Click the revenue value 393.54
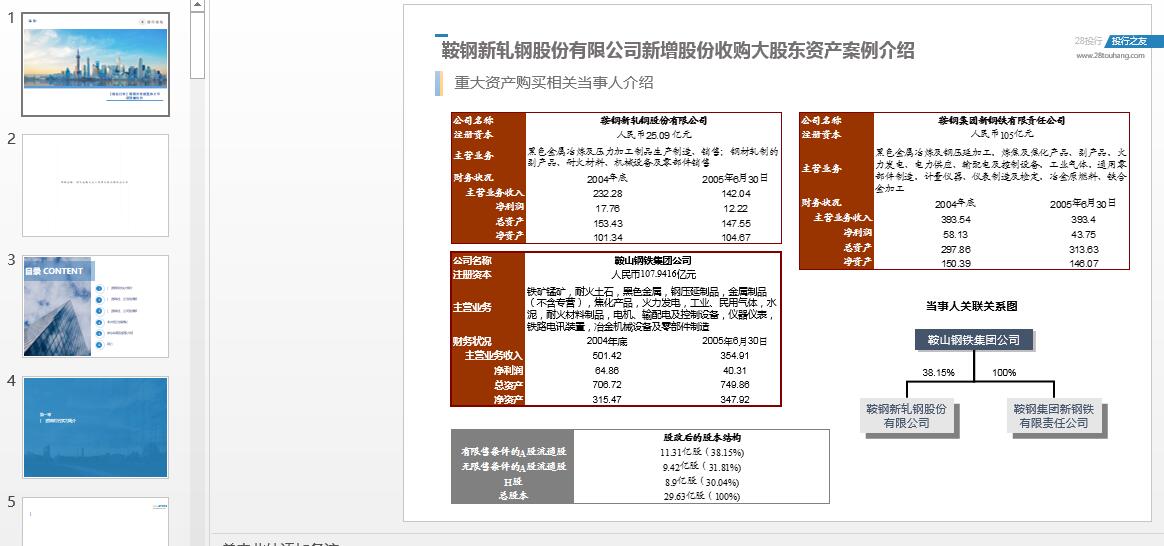Image resolution: width=1164 pixels, height=546 pixels. 955,220
